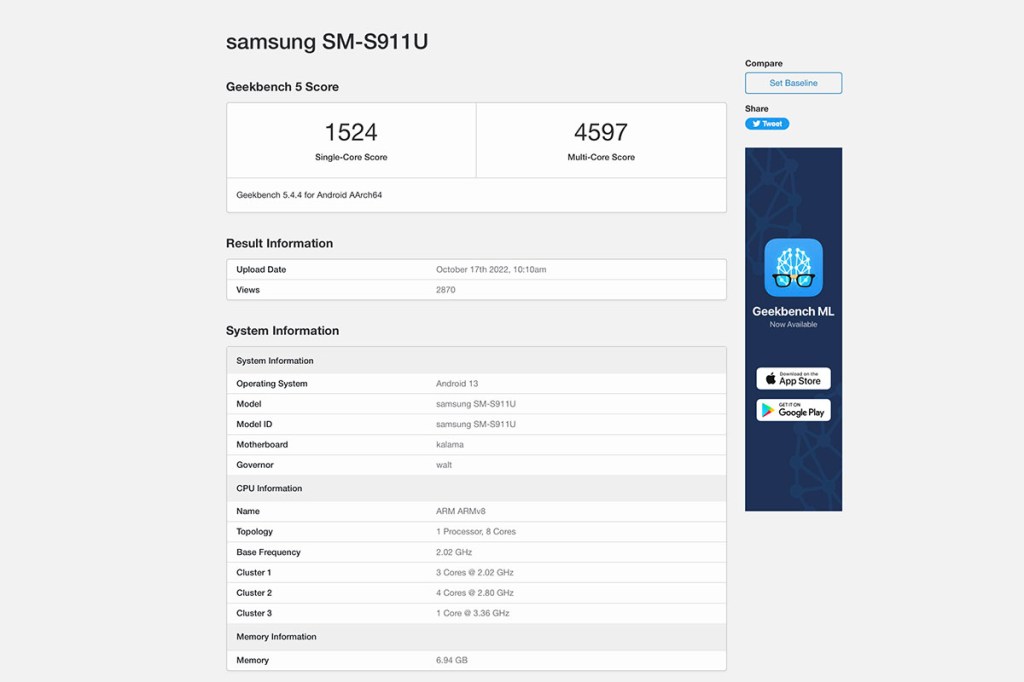This screenshot has height=682, width=1024.
Task: Click the Now Available ad subtitle
Action: point(793,324)
